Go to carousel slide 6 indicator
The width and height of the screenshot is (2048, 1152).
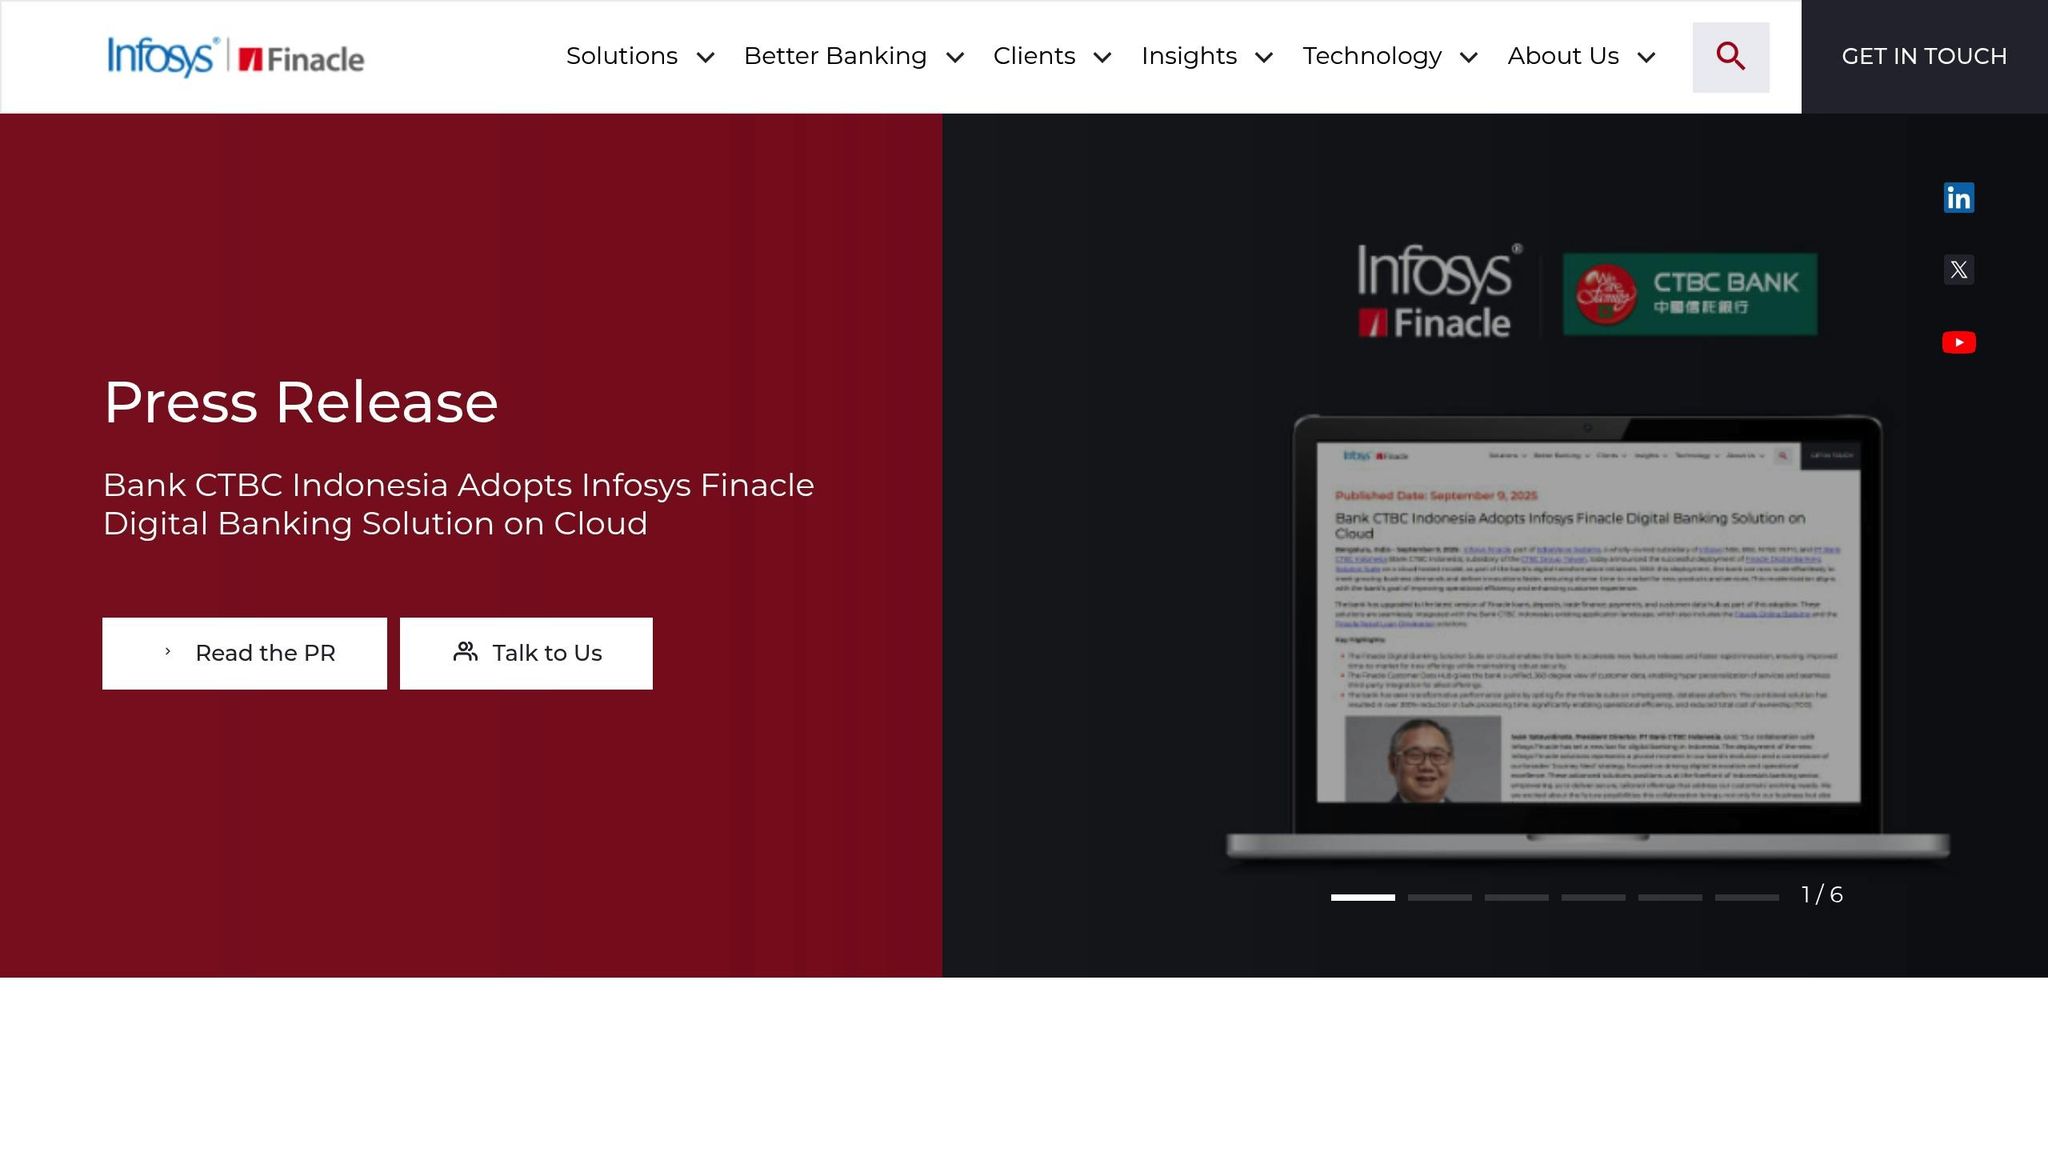pos(1747,897)
